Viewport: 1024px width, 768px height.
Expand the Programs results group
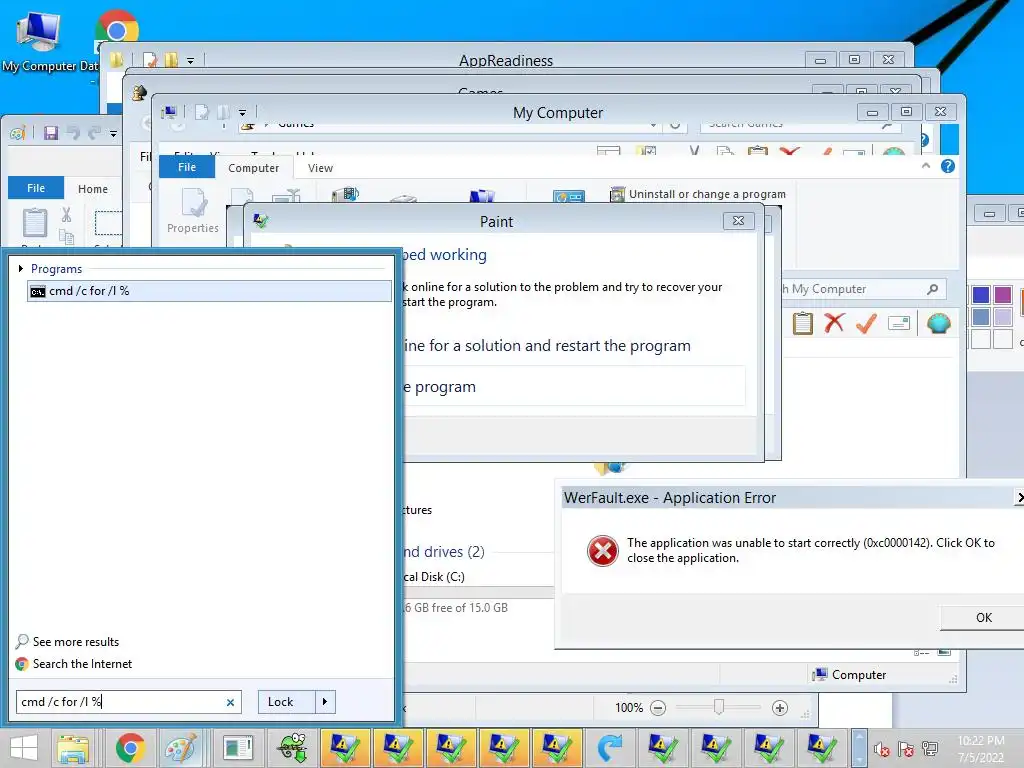tap(21, 268)
